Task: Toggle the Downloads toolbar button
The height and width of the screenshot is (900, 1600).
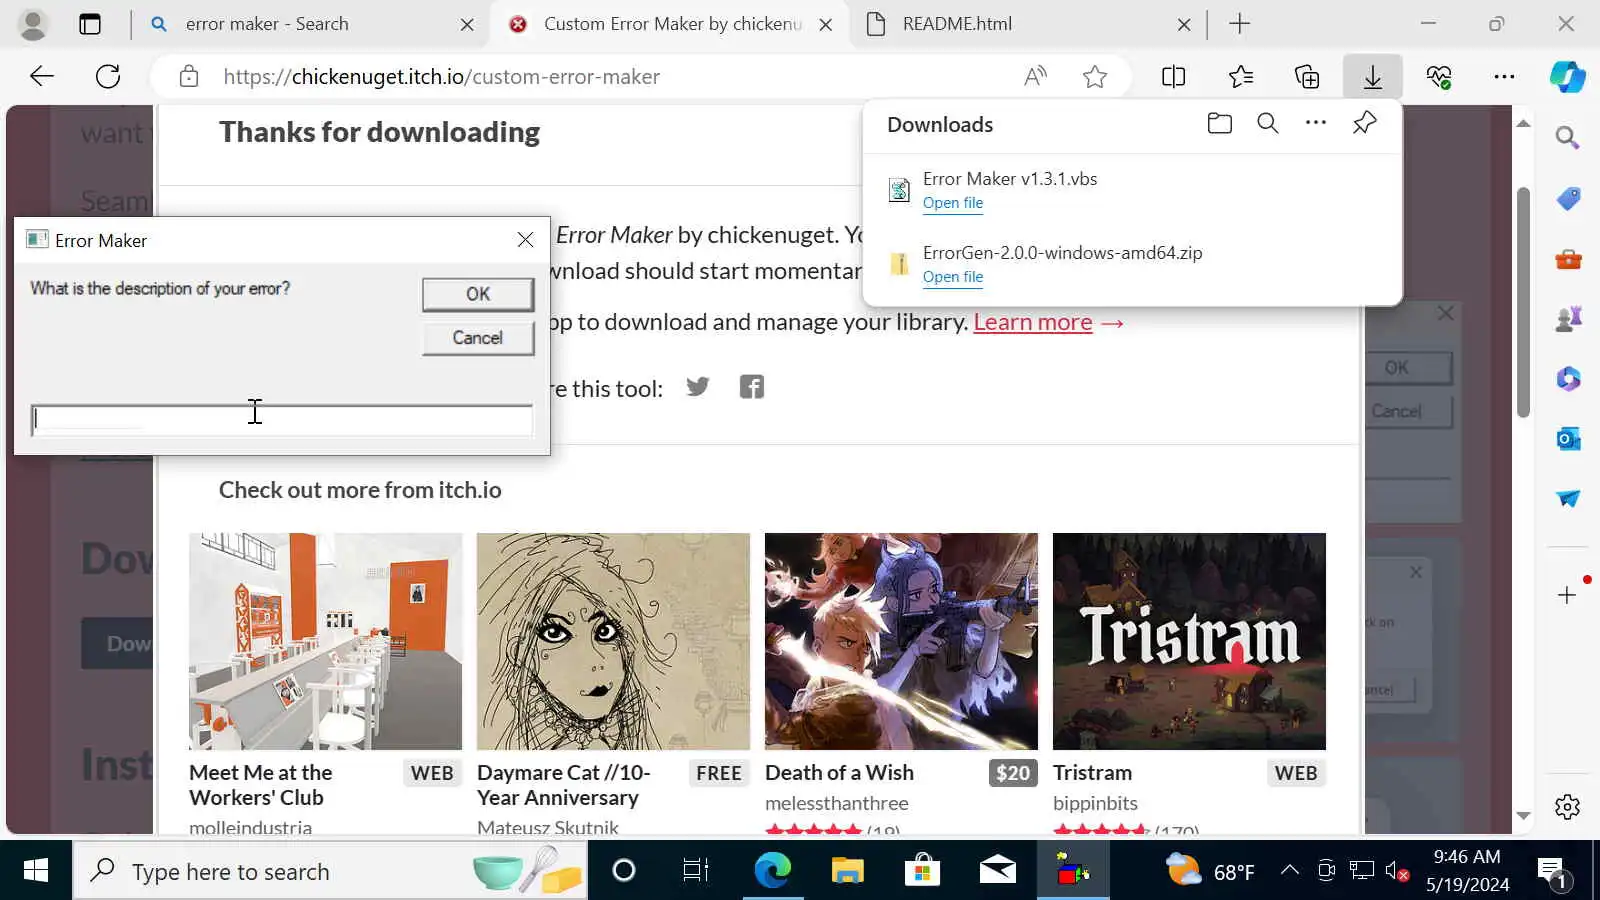Action: pos(1373,76)
